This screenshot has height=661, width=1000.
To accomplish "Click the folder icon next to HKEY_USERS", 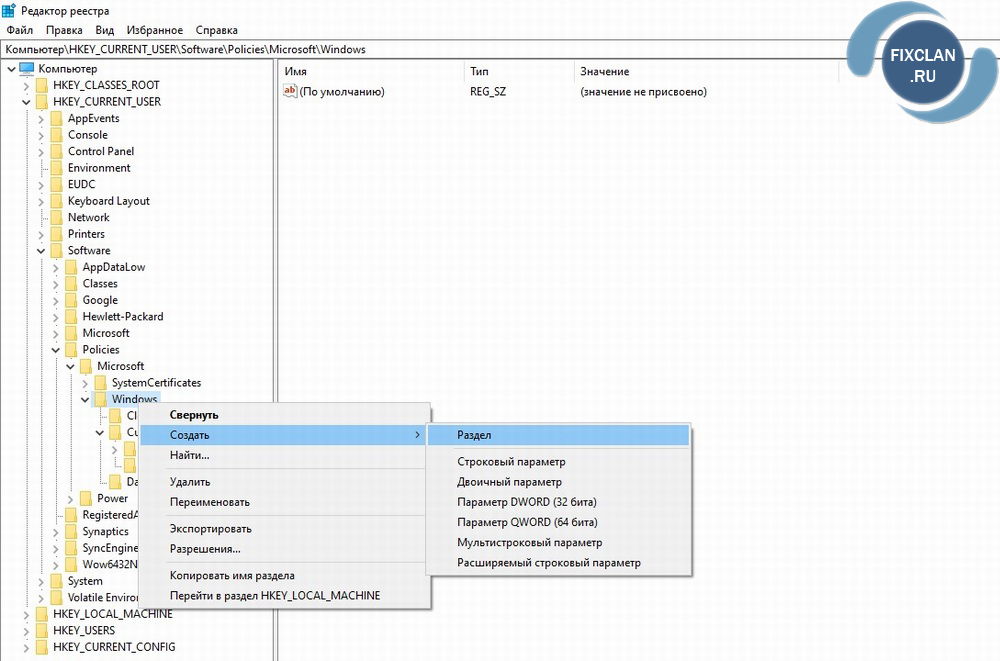I will pos(41,631).
